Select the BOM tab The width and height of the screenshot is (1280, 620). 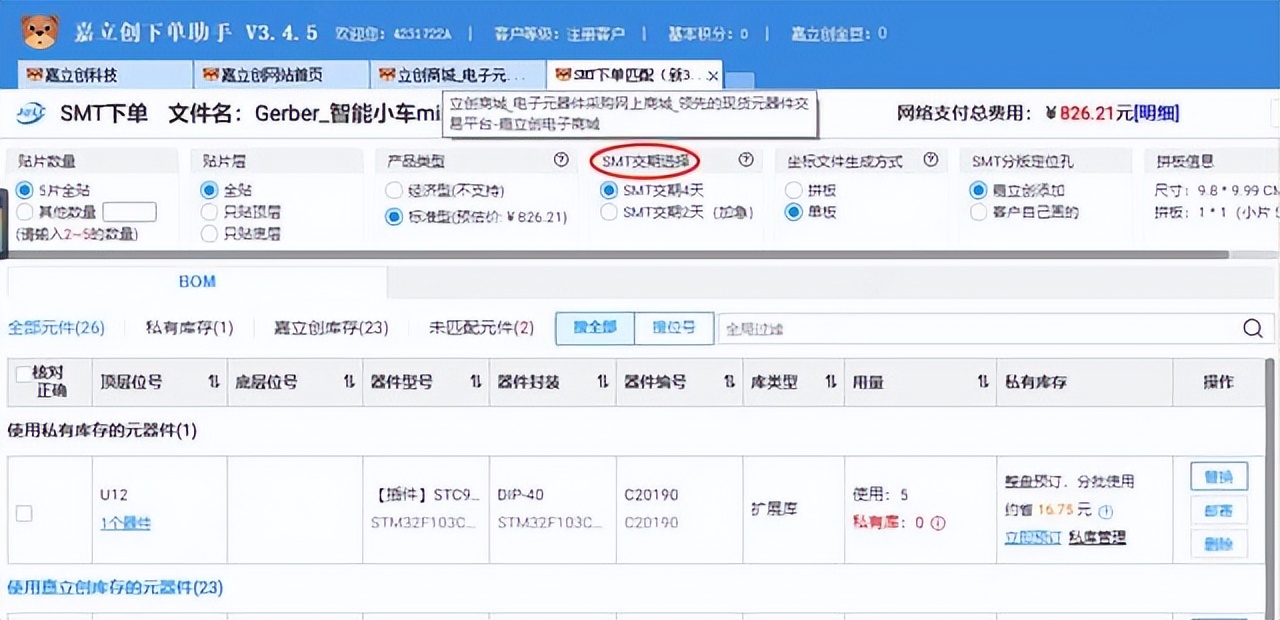click(196, 282)
